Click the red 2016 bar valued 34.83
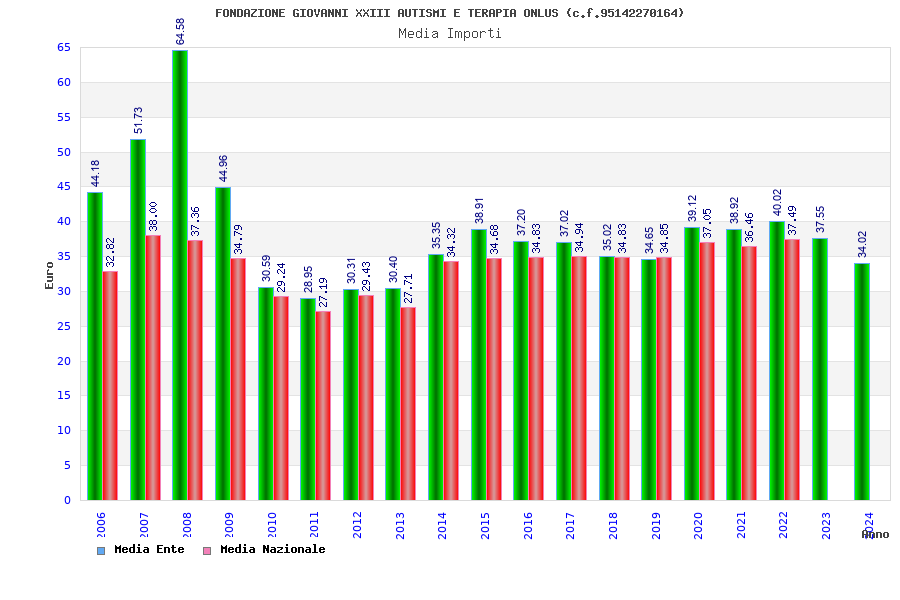900x600 pixels. (x=536, y=379)
